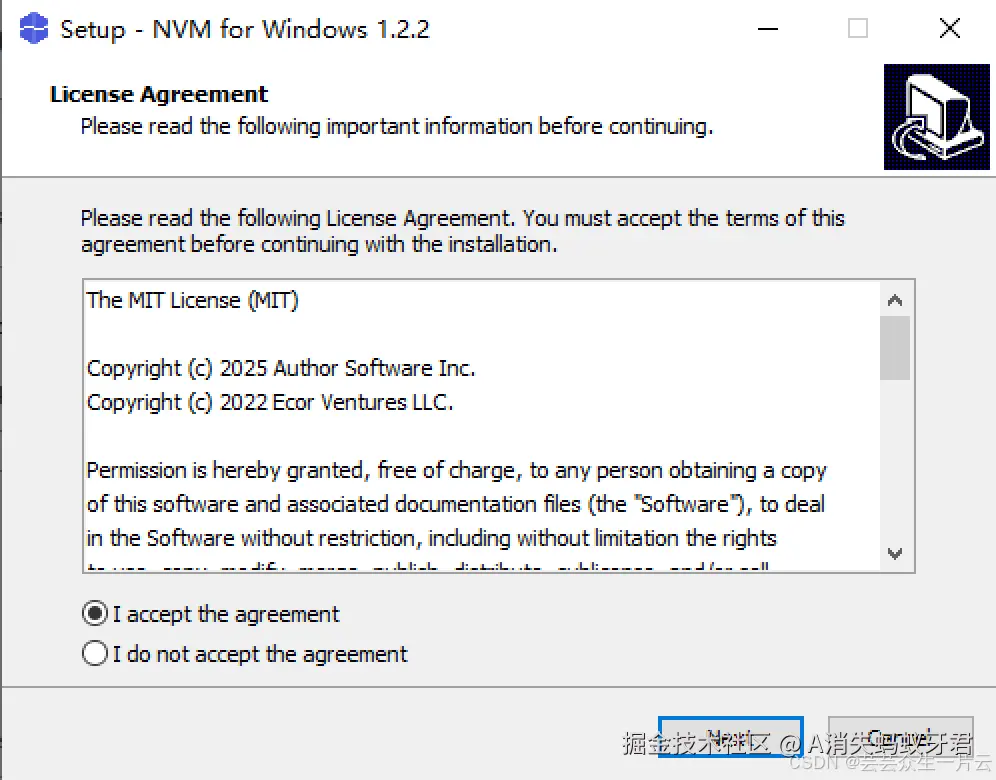996x780 pixels.
Task: Close the NVM Setup window
Action: 950,28
